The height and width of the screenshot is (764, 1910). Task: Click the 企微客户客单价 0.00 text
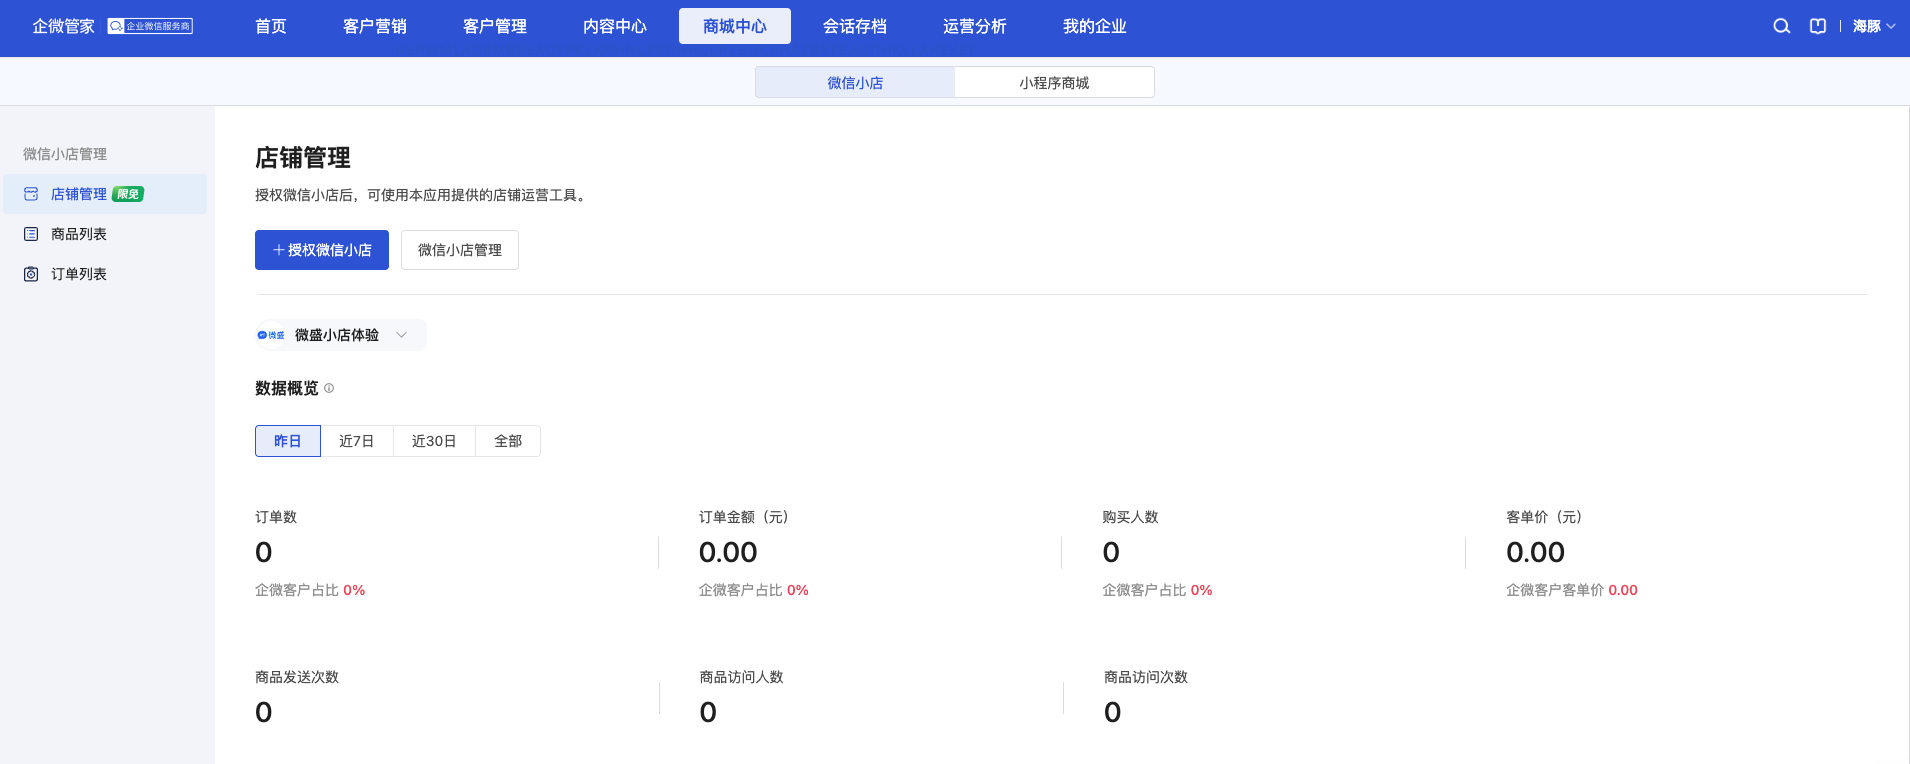click(1572, 590)
